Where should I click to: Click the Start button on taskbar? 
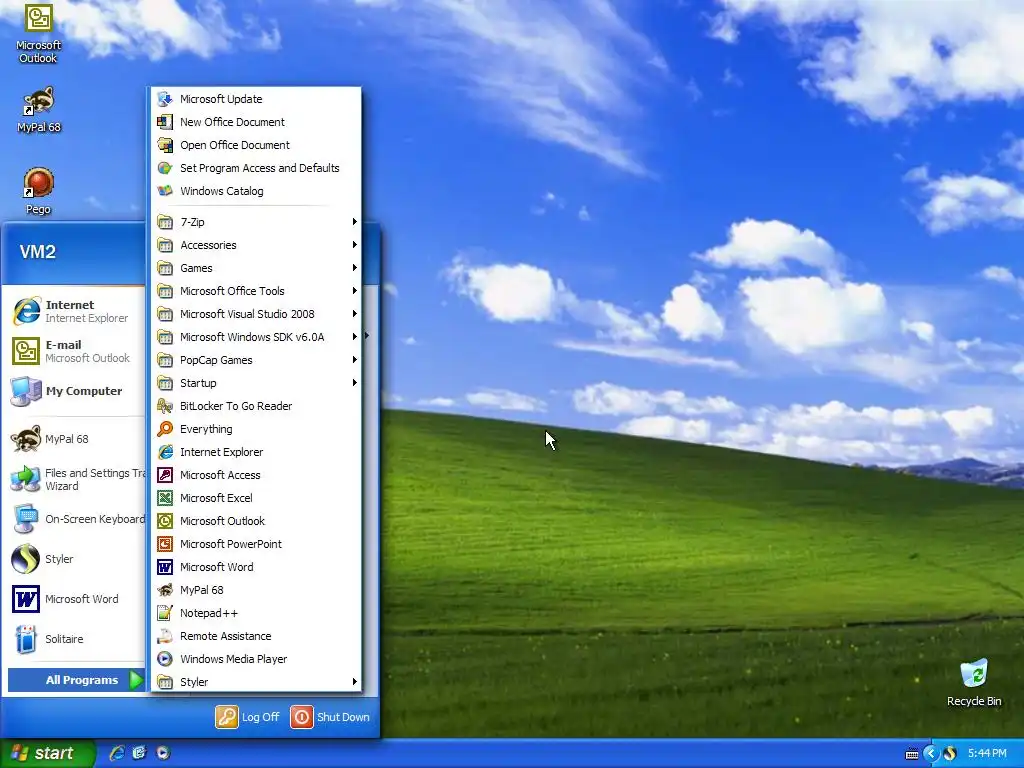click(47, 753)
